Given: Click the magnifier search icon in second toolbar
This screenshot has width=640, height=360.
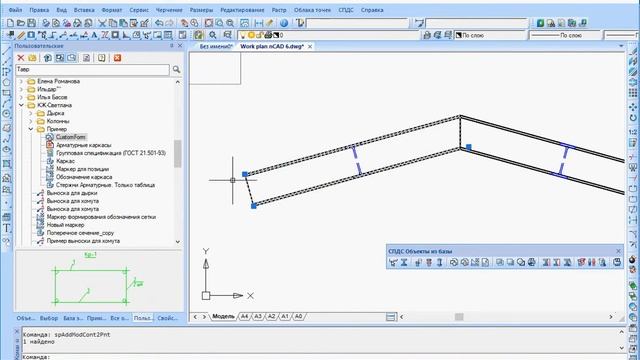Looking at the screenshot, I should point(212,36).
